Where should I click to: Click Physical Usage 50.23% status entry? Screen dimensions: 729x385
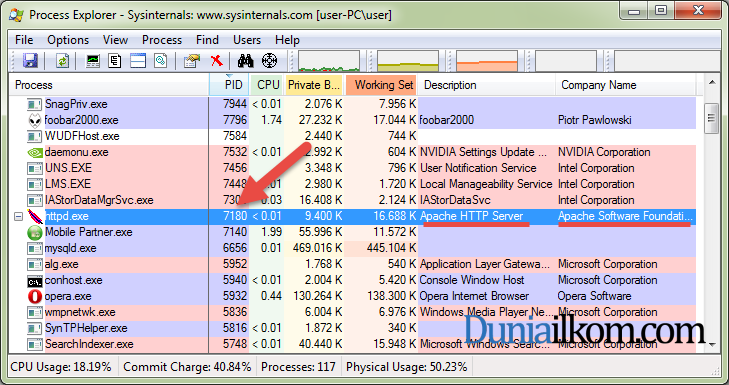coord(406,367)
